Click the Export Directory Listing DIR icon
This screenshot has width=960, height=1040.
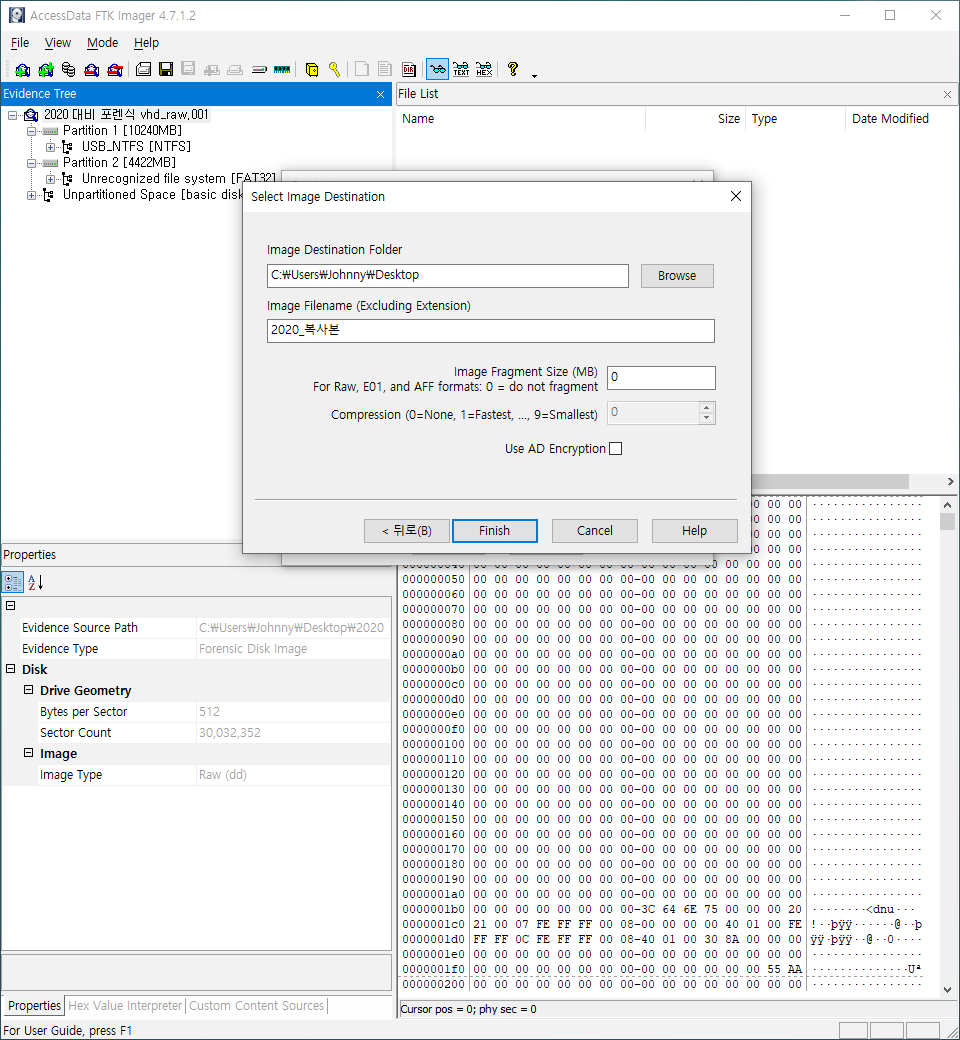pos(409,70)
